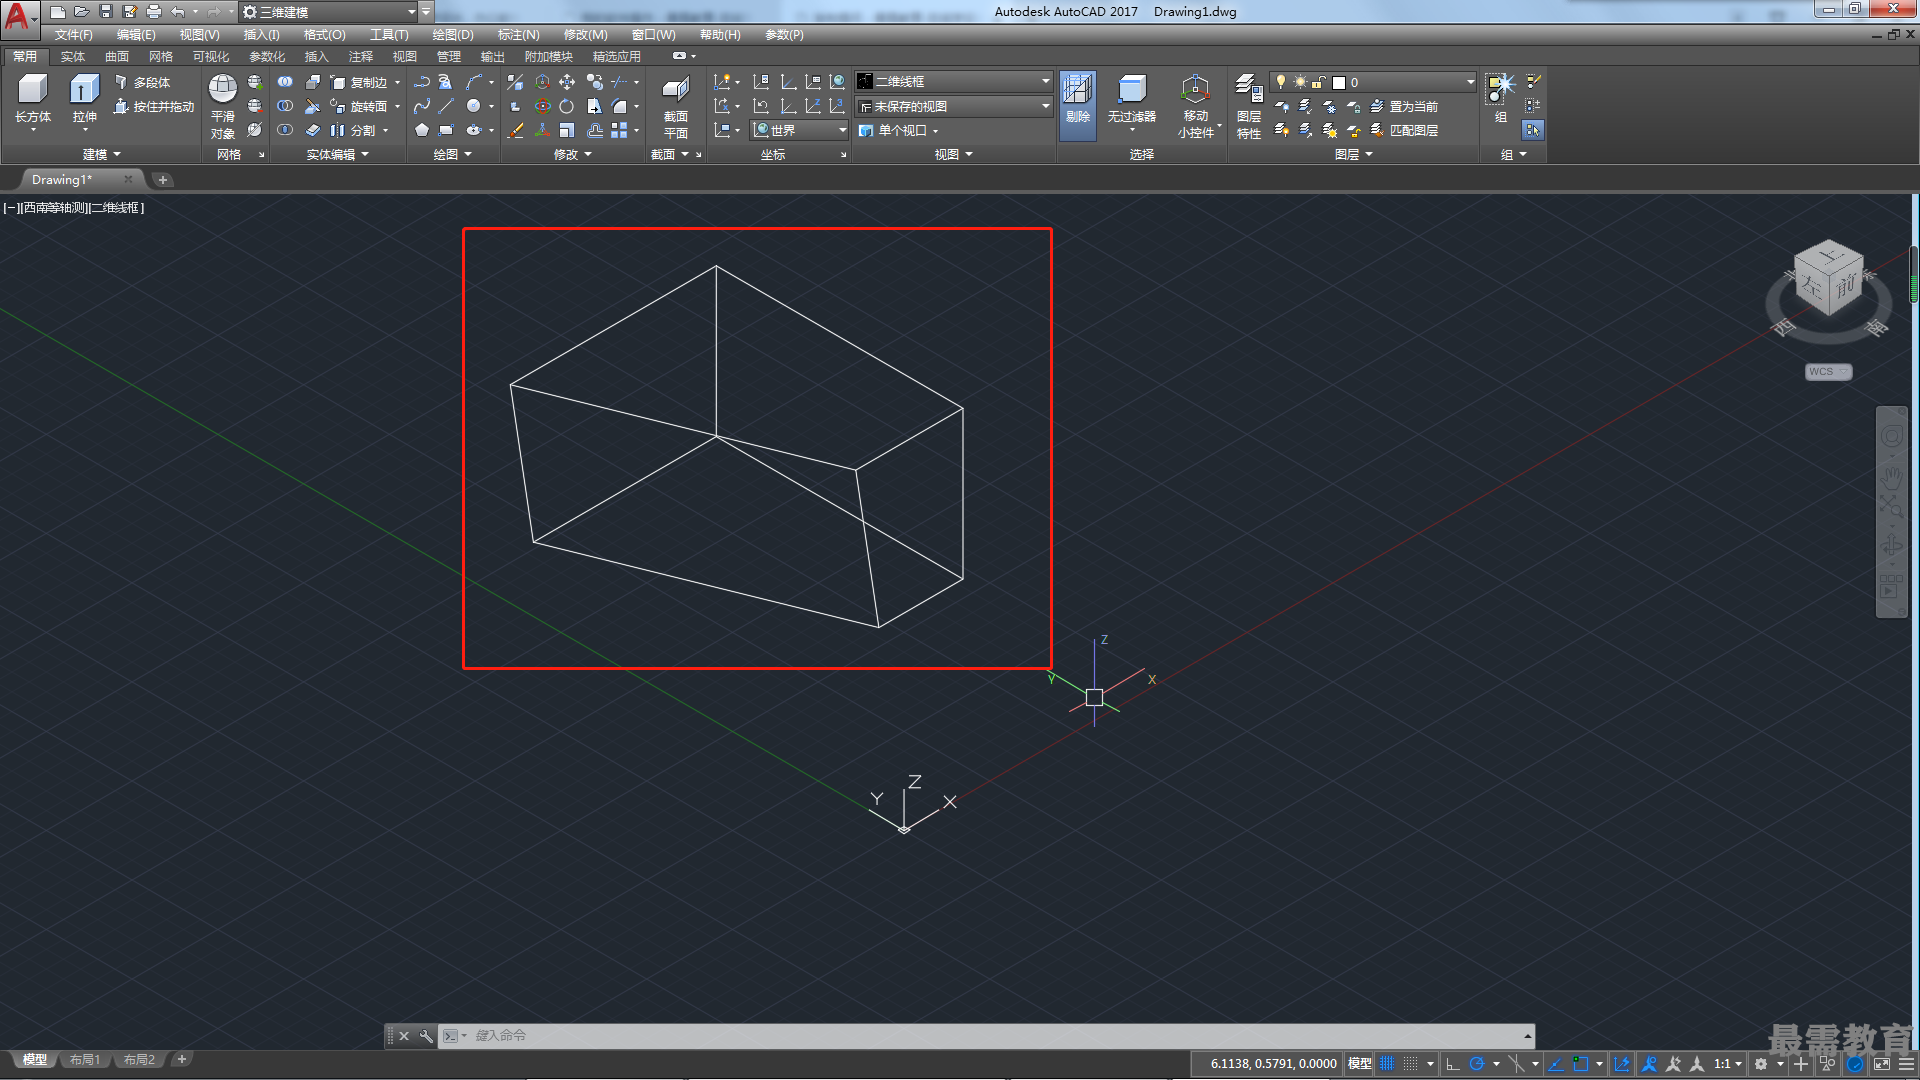Open the 绘图(D) menu

tap(452, 35)
